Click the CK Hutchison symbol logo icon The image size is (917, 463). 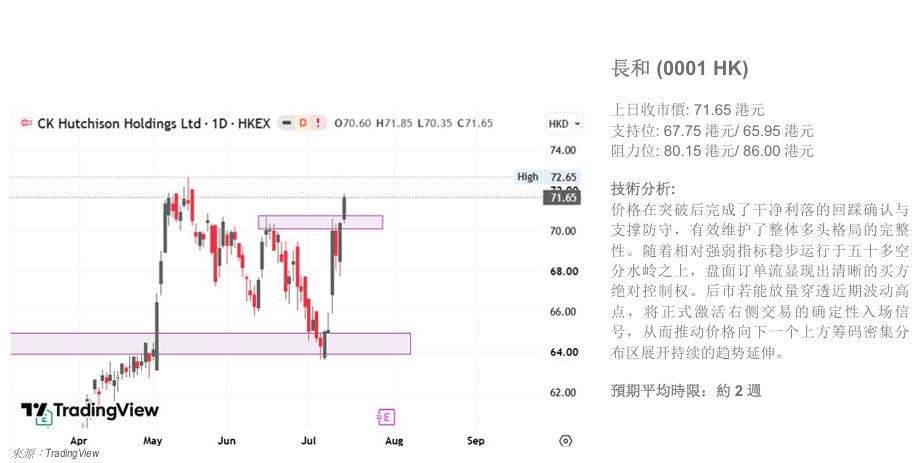pos(26,123)
